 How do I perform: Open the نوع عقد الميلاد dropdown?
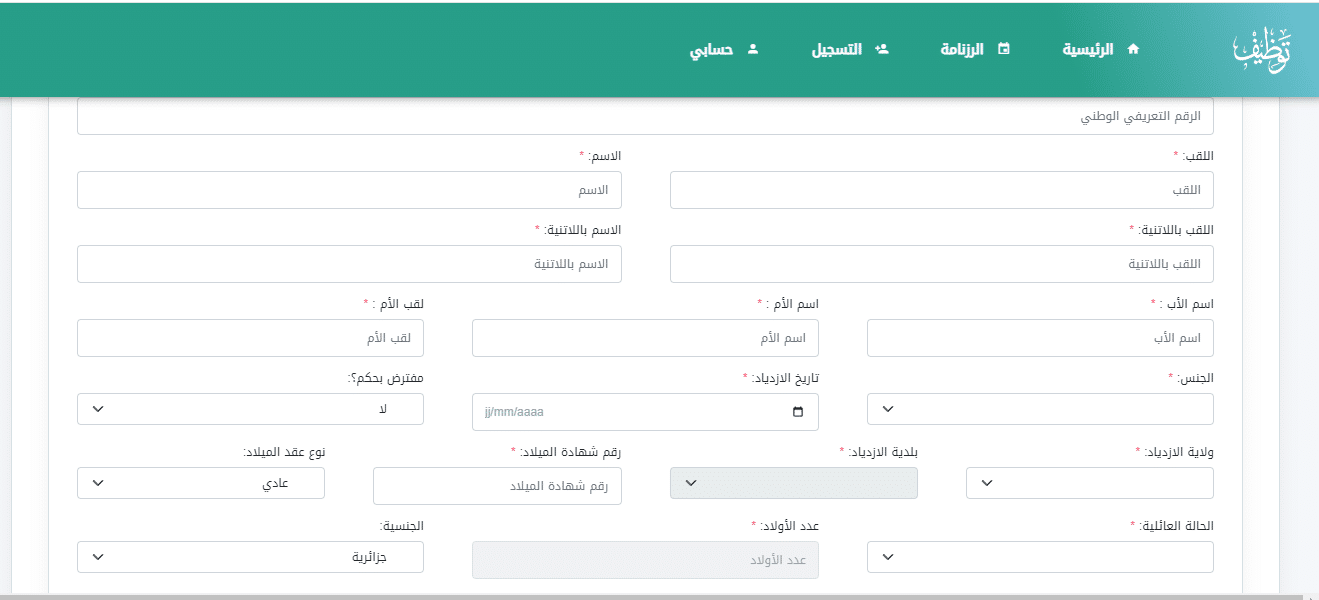tap(201, 483)
